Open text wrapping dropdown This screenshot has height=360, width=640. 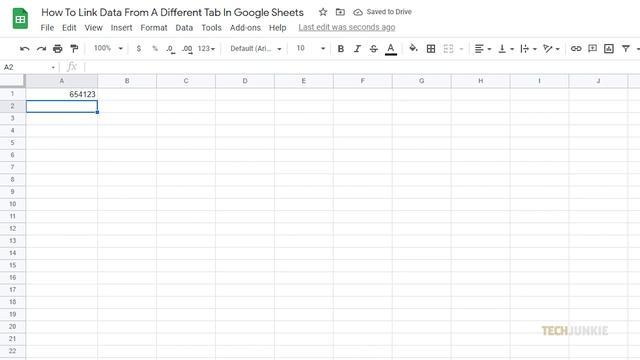click(529, 49)
